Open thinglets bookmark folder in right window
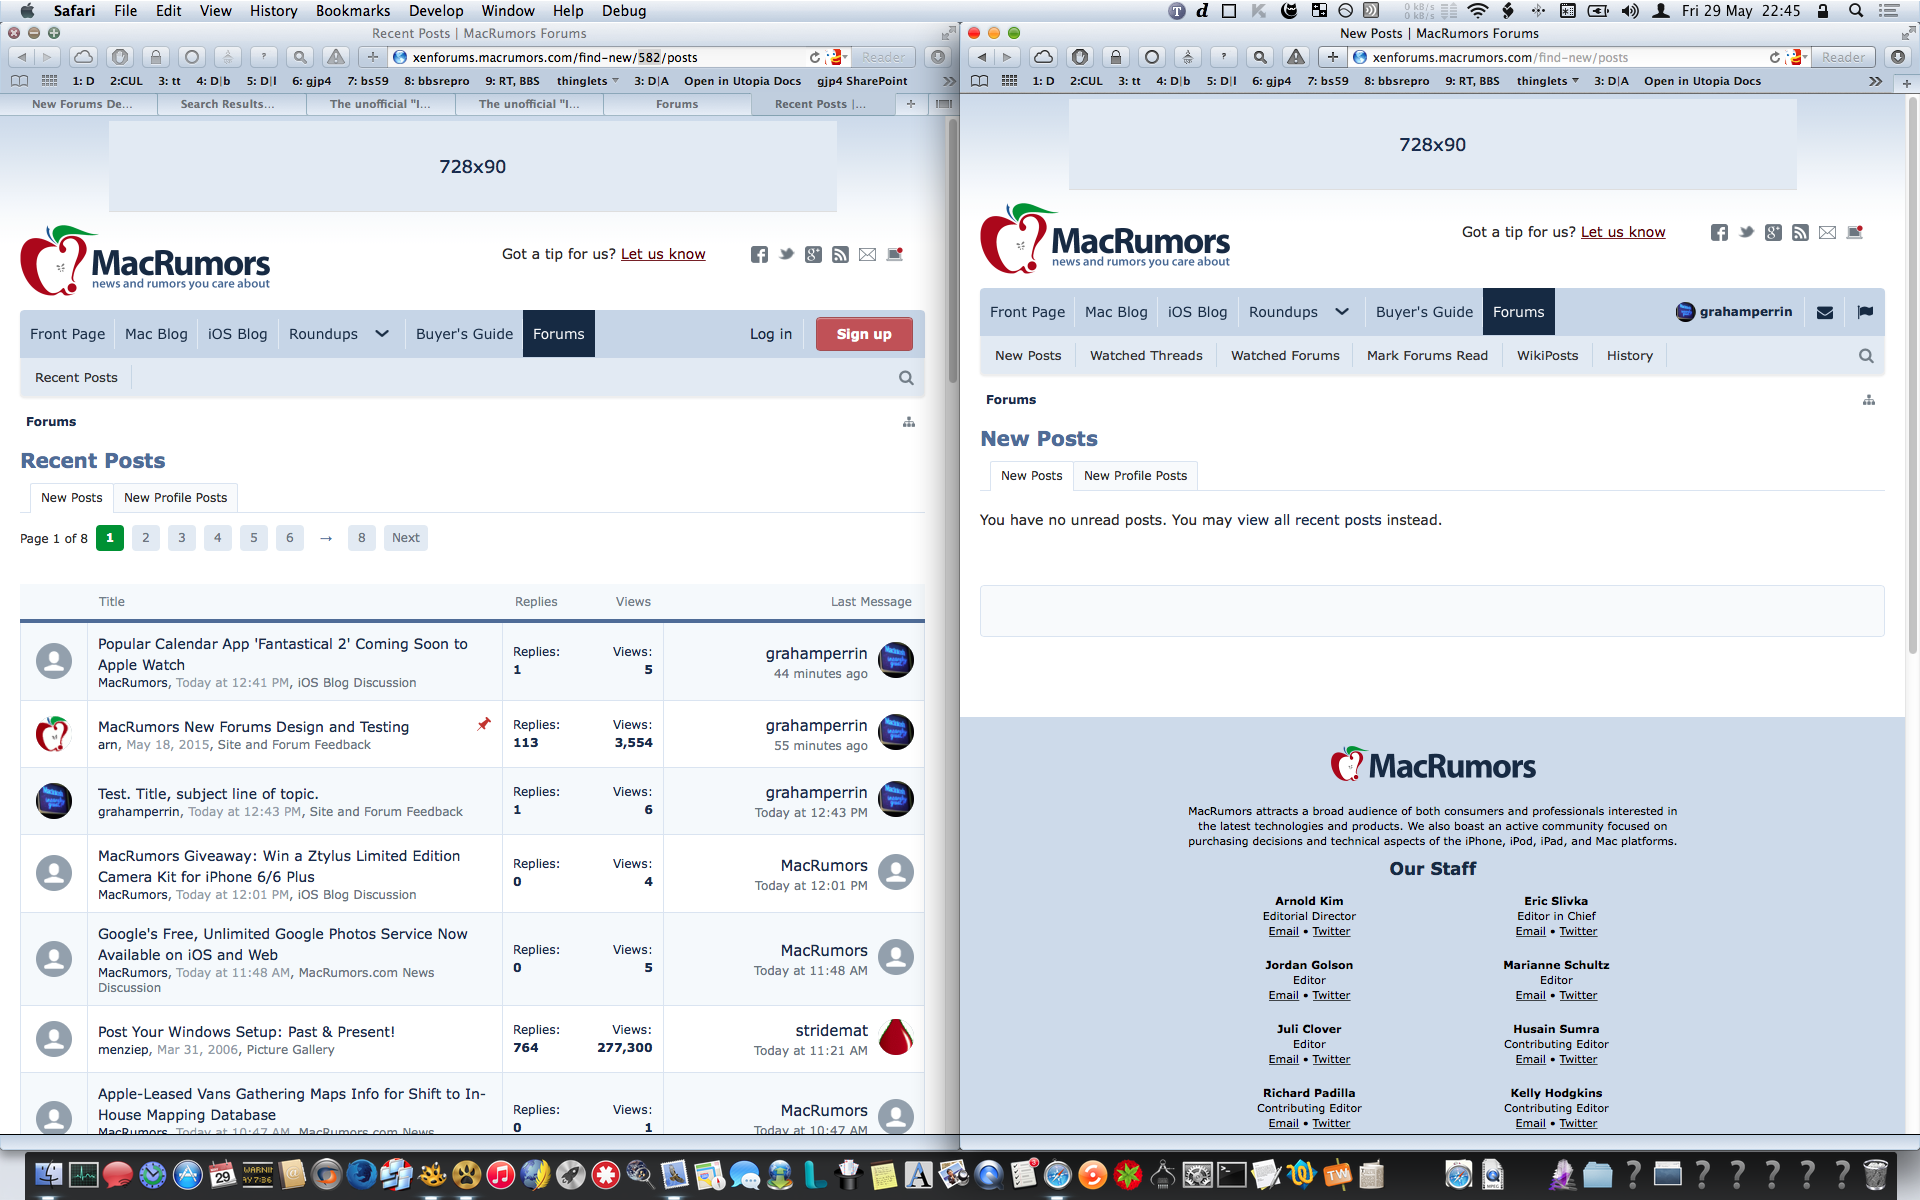The width and height of the screenshot is (1920, 1200). [x=1547, y=81]
